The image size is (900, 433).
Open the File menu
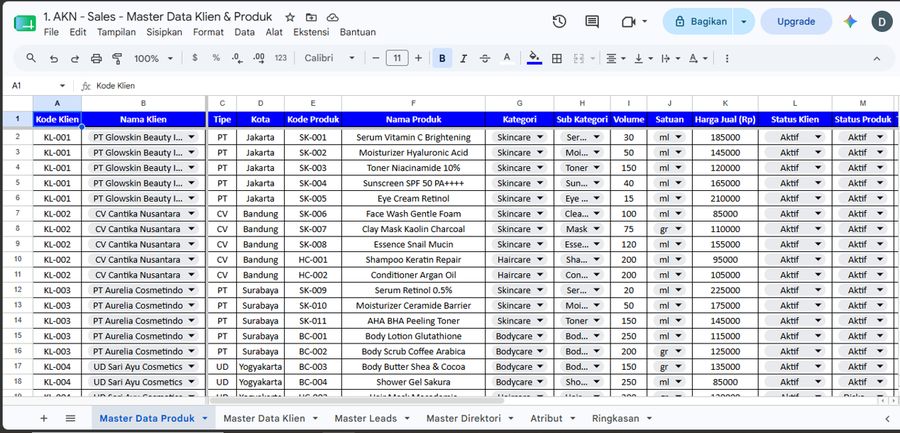point(51,32)
